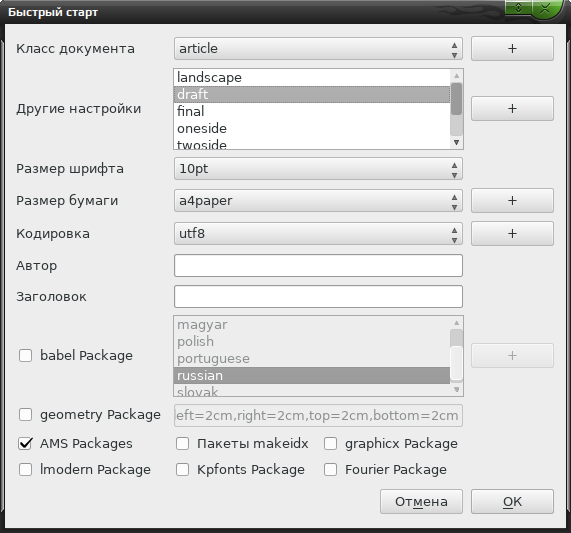Uncheck the AMS Packages checkbox

coord(25,443)
